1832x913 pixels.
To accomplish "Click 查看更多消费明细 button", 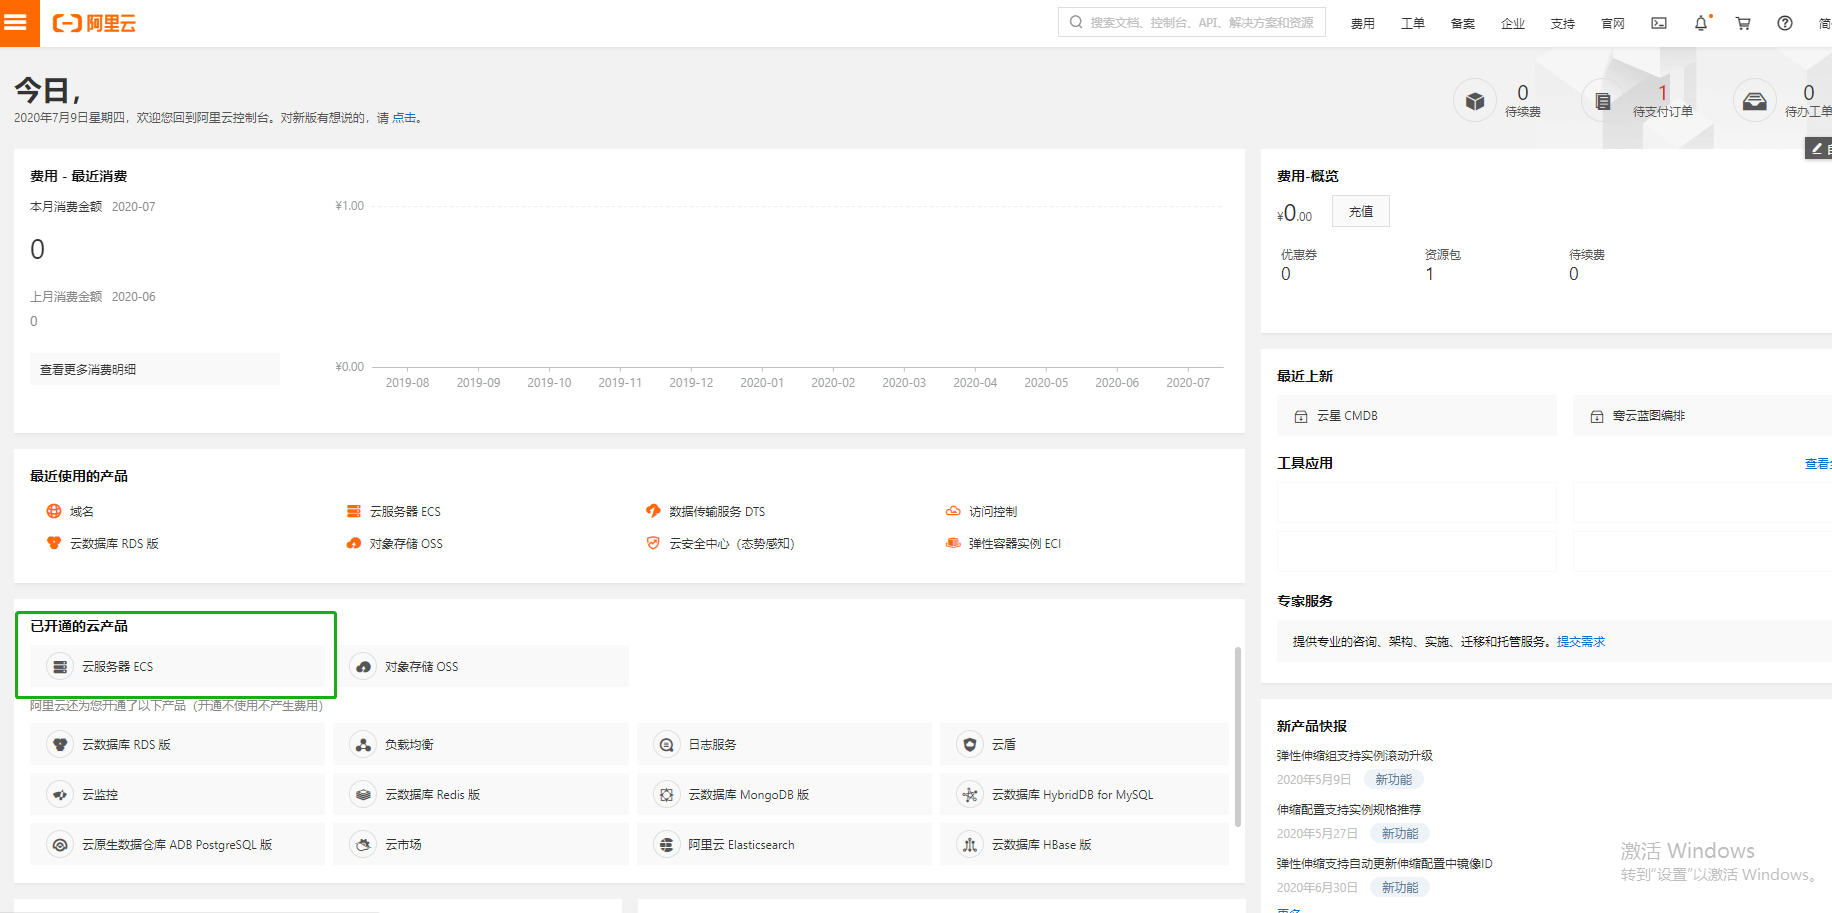I will coord(155,369).
